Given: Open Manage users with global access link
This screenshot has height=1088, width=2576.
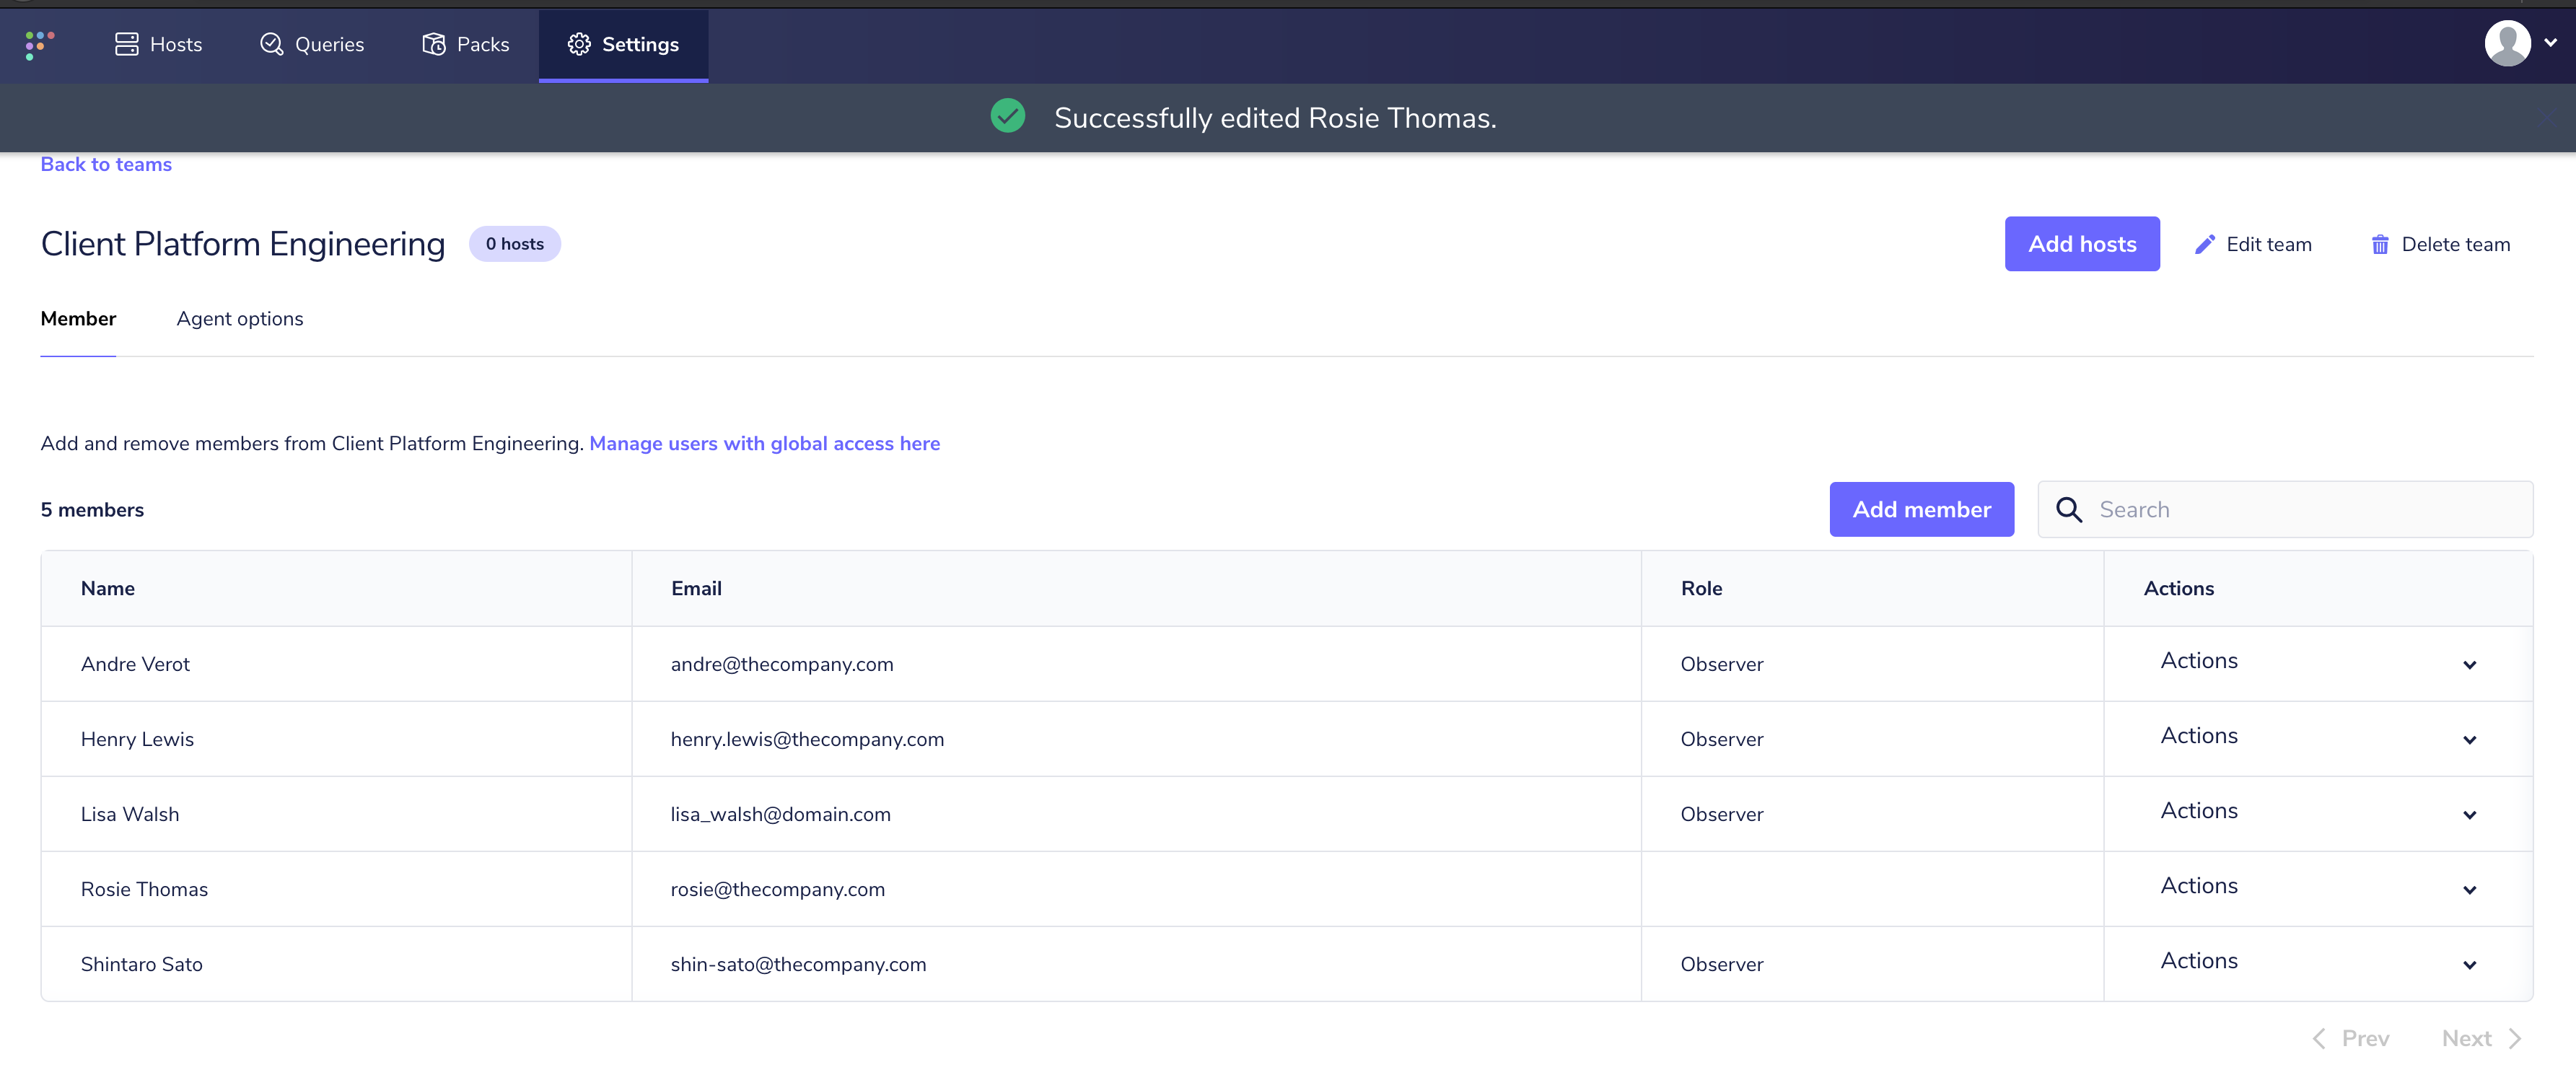Looking at the screenshot, I should click(x=764, y=444).
